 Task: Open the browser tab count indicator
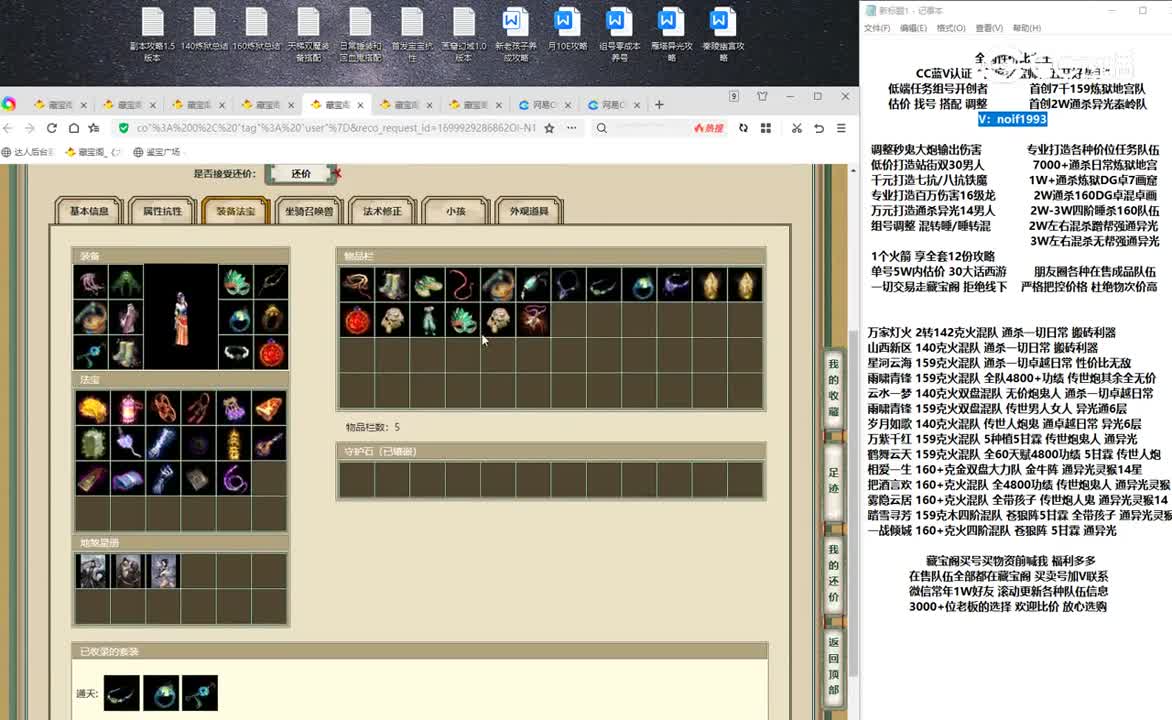pos(734,96)
